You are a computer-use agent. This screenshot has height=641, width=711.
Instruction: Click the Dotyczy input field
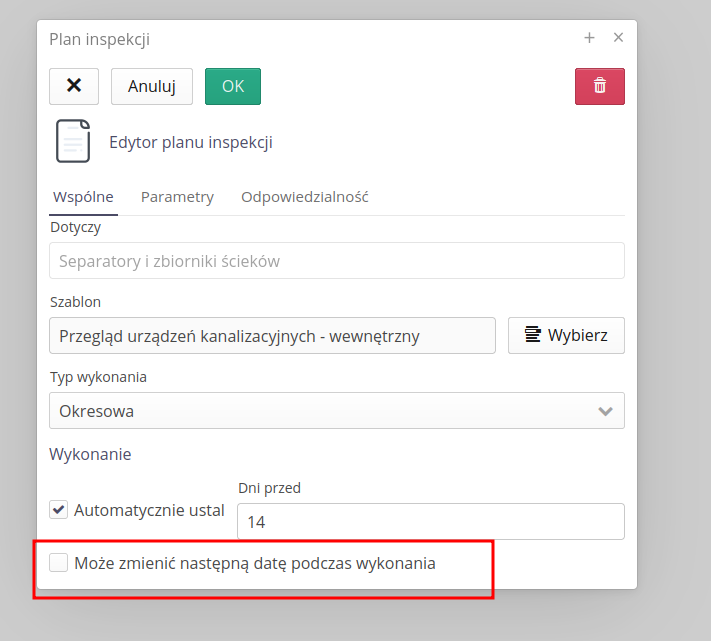point(336,261)
